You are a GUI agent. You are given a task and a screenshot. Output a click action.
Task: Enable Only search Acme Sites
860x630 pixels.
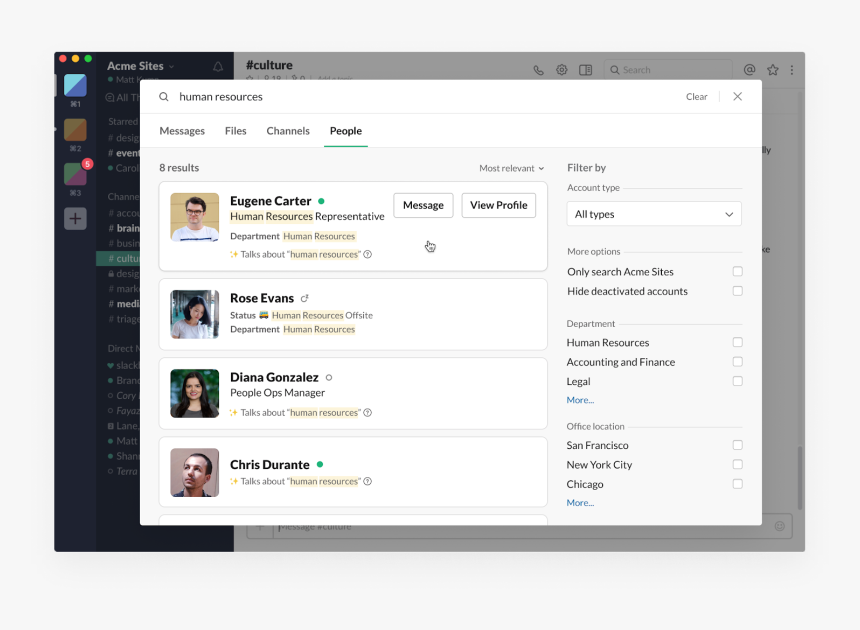pos(737,271)
